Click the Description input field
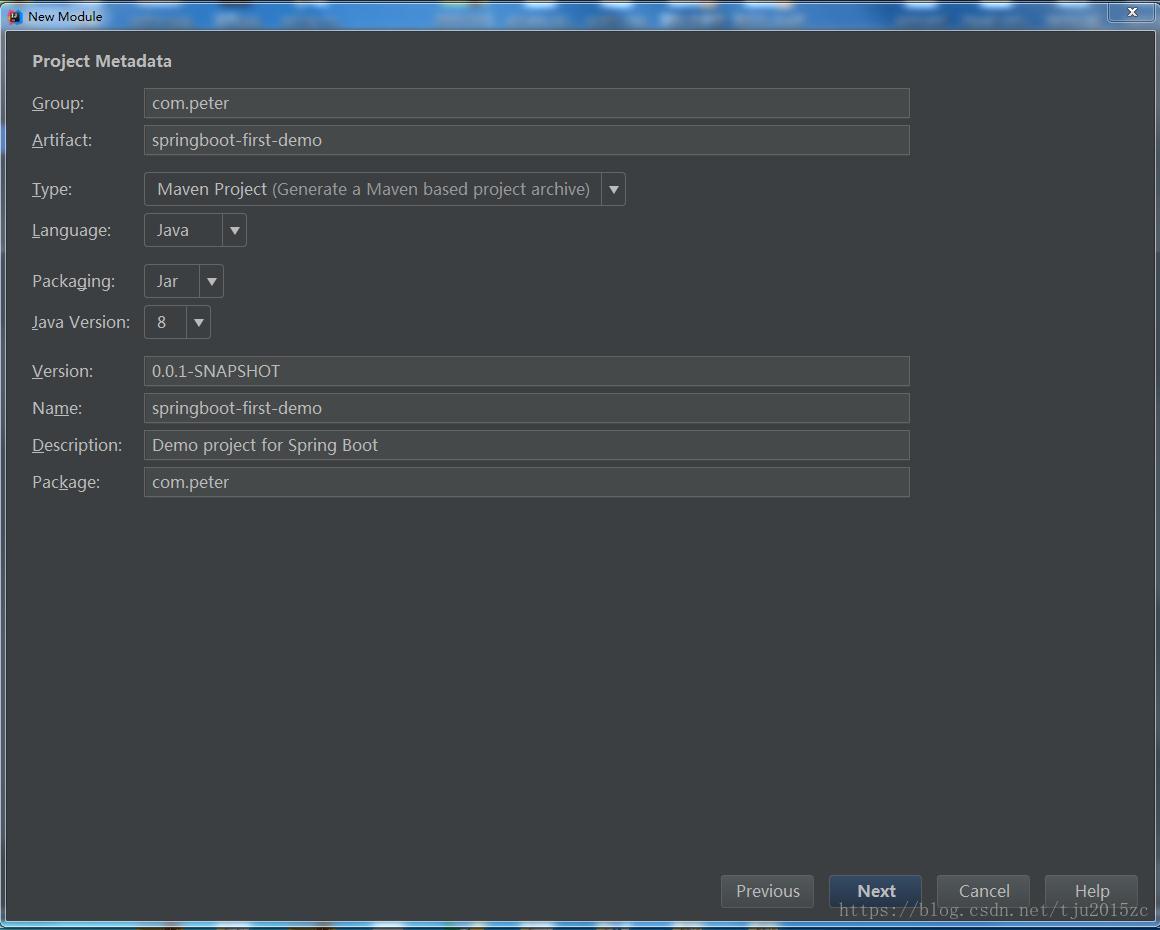The width and height of the screenshot is (1160, 930). tap(526, 445)
